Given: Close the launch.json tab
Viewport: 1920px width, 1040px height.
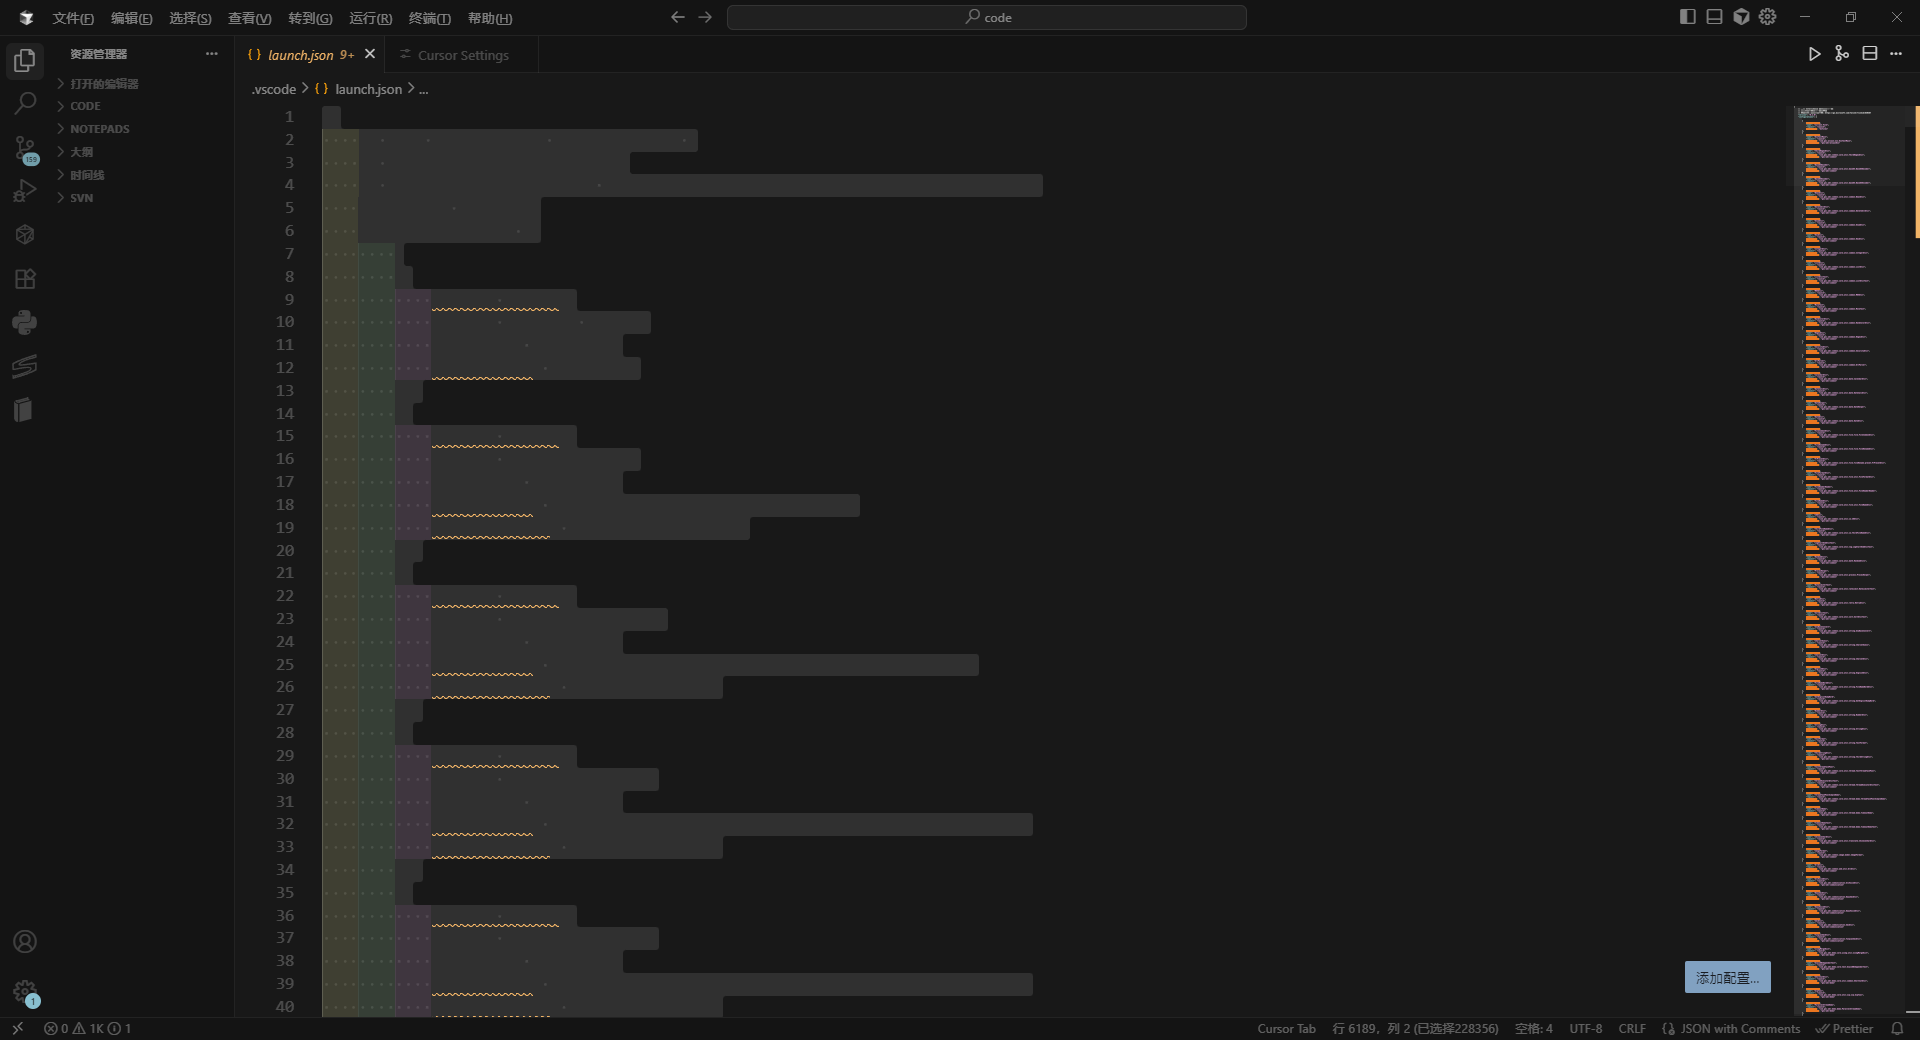Looking at the screenshot, I should pyautogui.click(x=370, y=54).
